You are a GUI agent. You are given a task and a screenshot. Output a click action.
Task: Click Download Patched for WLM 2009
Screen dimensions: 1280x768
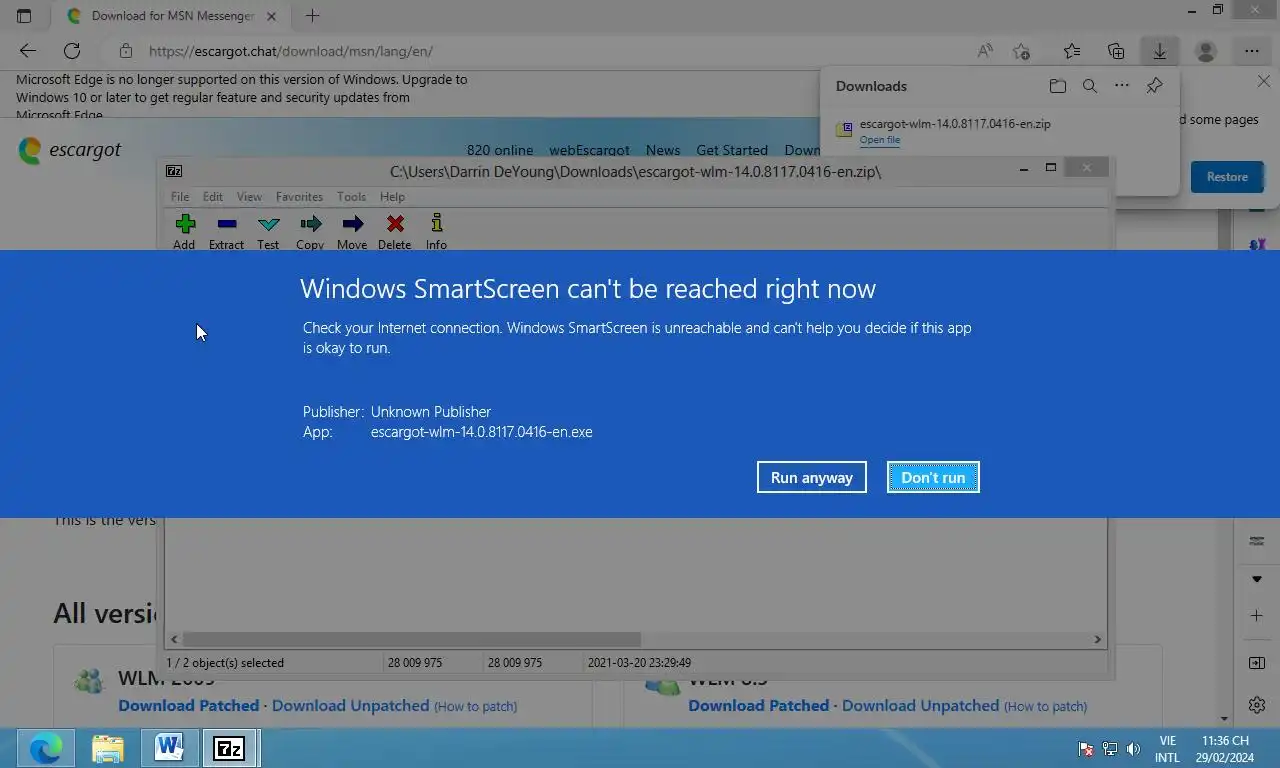pyautogui.click(x=188, y=705)
